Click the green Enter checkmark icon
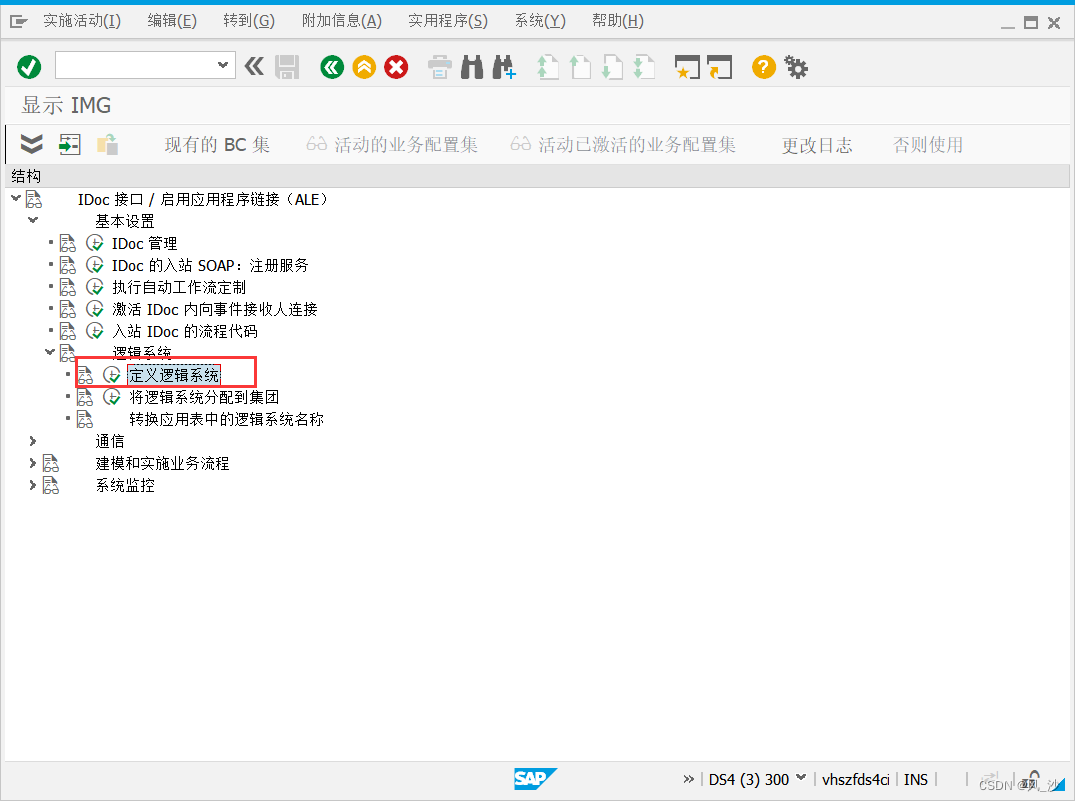This screenshot has width=1075, height=801. tap(29, 67)
